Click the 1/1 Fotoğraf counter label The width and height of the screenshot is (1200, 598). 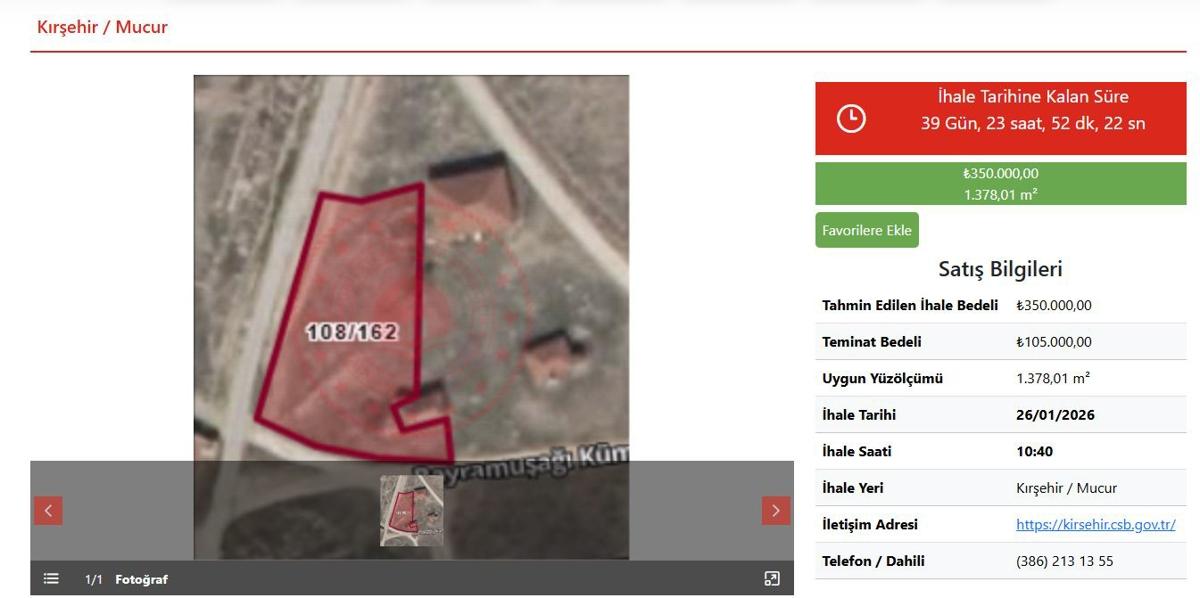click(126, 579)
